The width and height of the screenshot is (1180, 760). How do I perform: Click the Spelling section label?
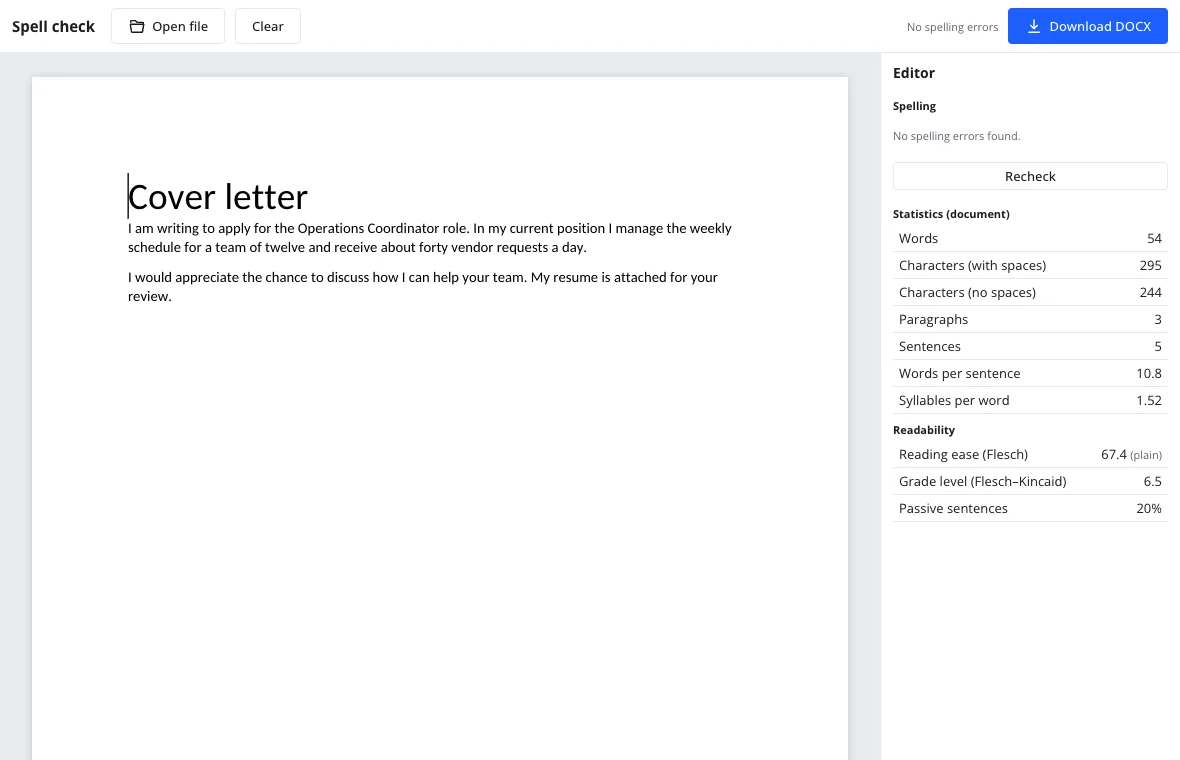[x=914, y=106]
